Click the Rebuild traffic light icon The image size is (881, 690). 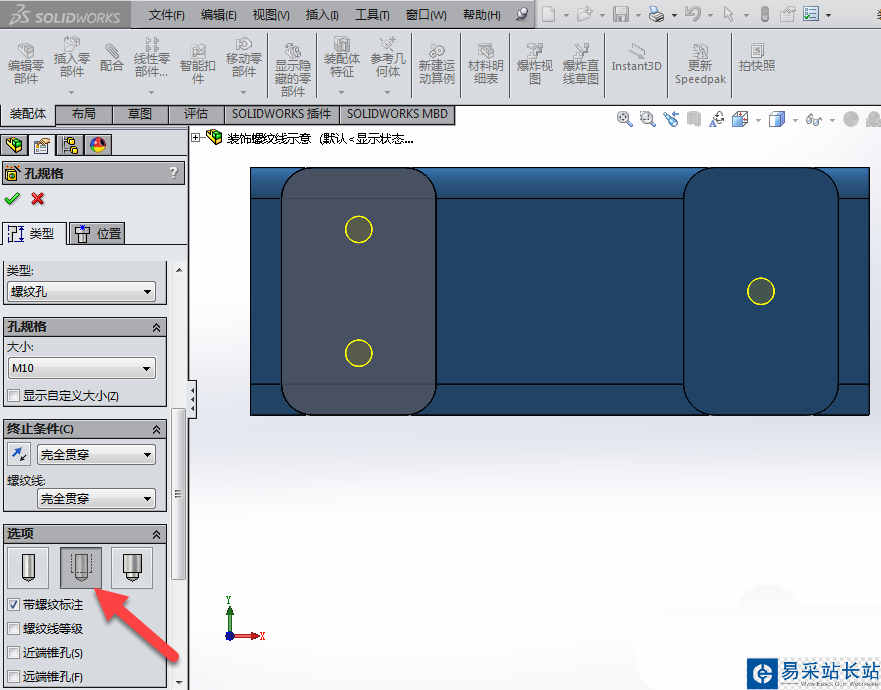765,14
